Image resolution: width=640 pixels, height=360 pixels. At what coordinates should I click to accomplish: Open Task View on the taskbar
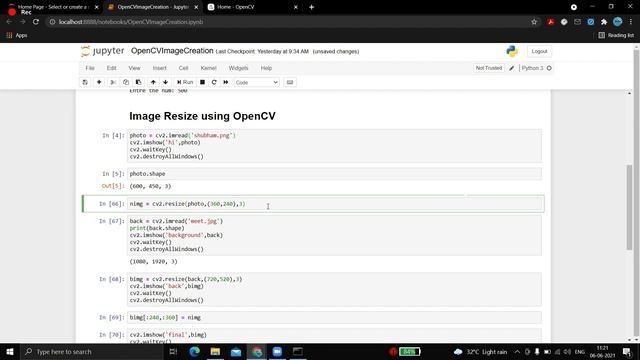[173, 351]
